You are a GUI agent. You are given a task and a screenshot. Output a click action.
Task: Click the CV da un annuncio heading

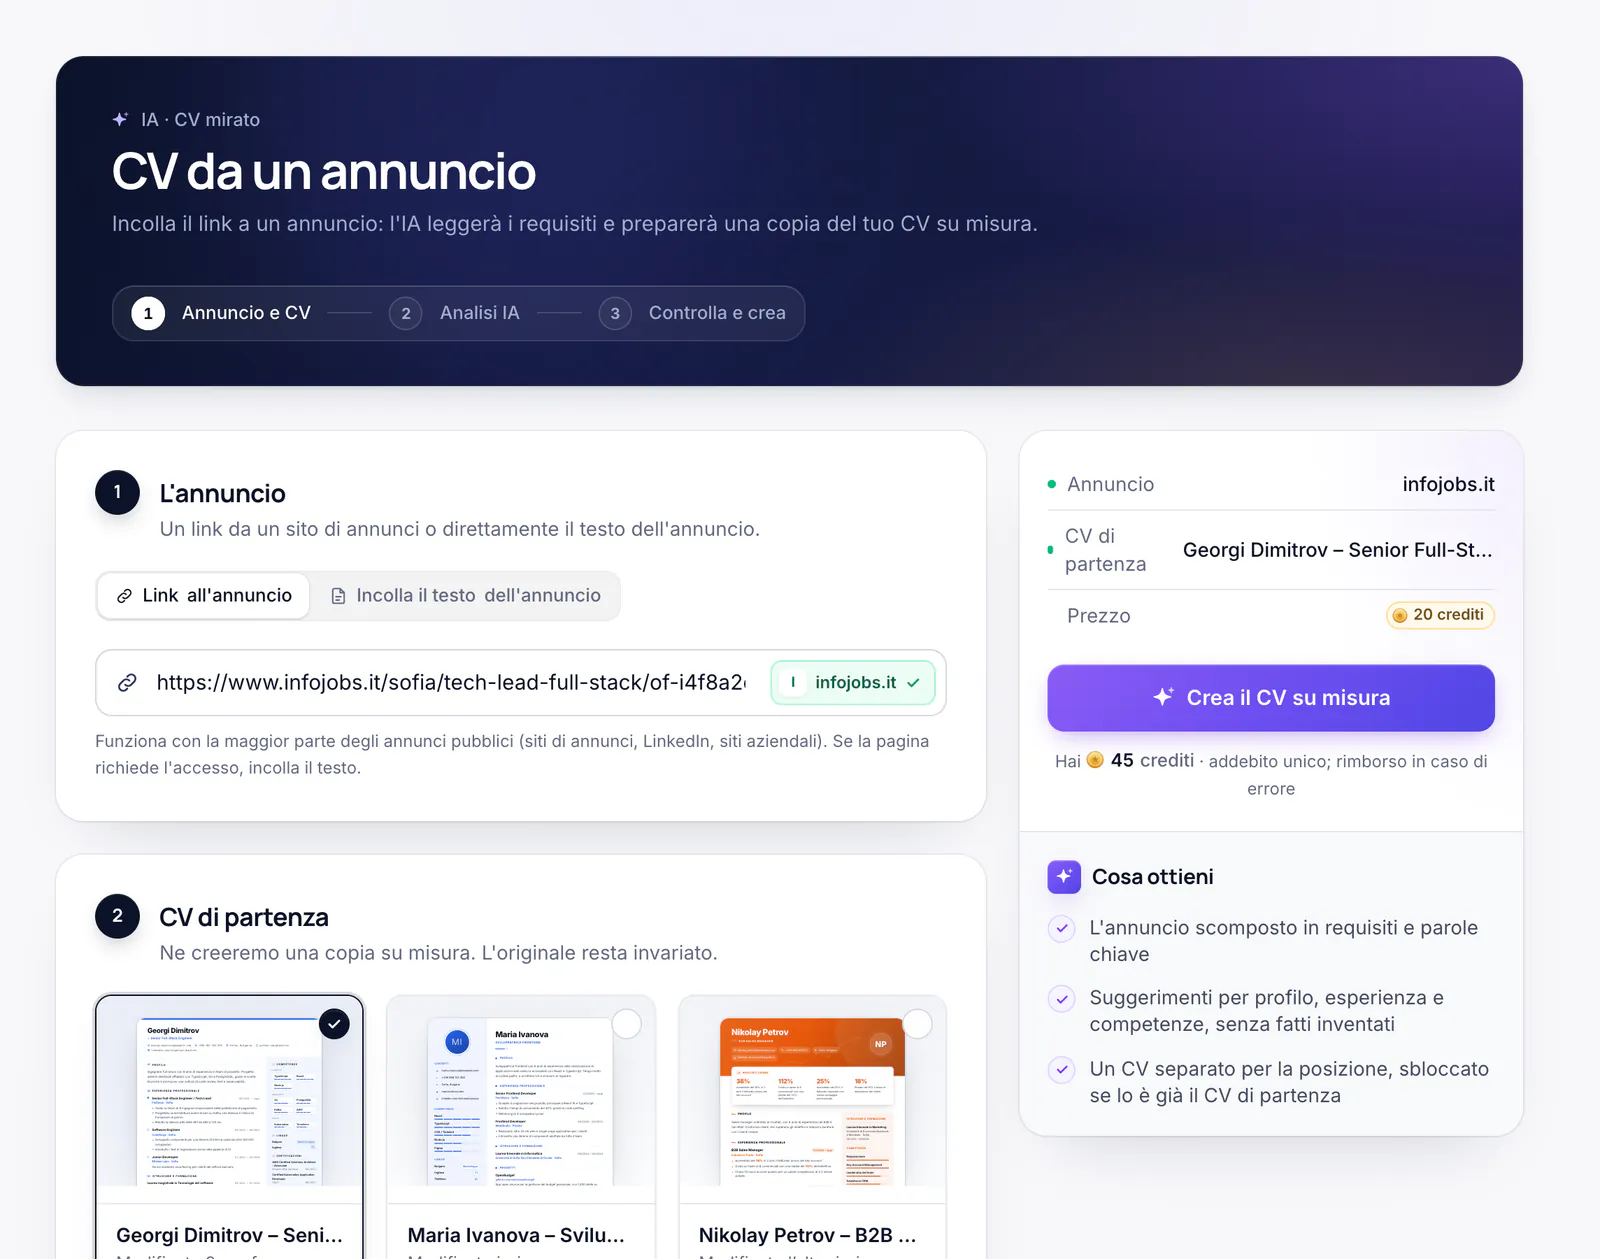324,171
